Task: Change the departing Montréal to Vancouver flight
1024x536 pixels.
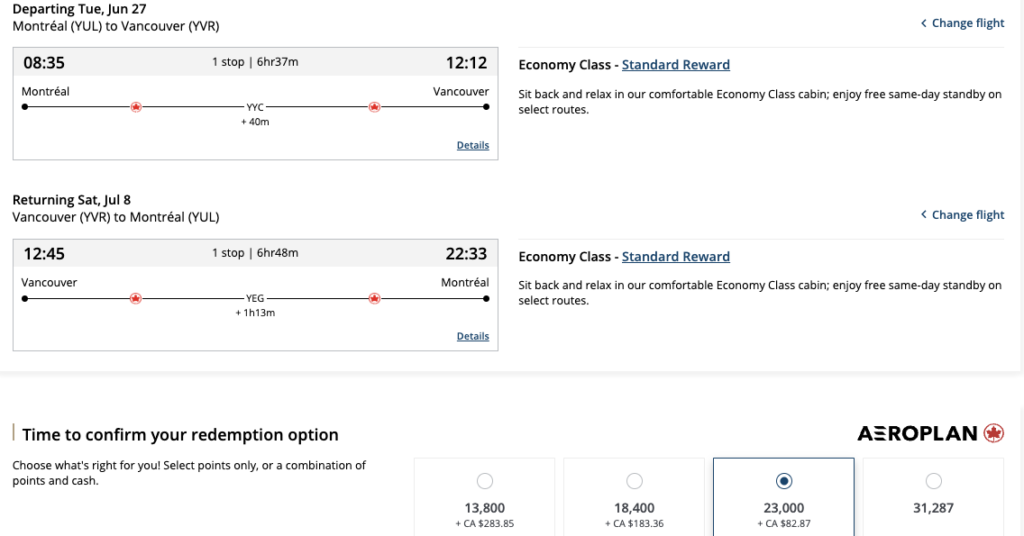Action: pyautogui.click(x=962, y=23)
